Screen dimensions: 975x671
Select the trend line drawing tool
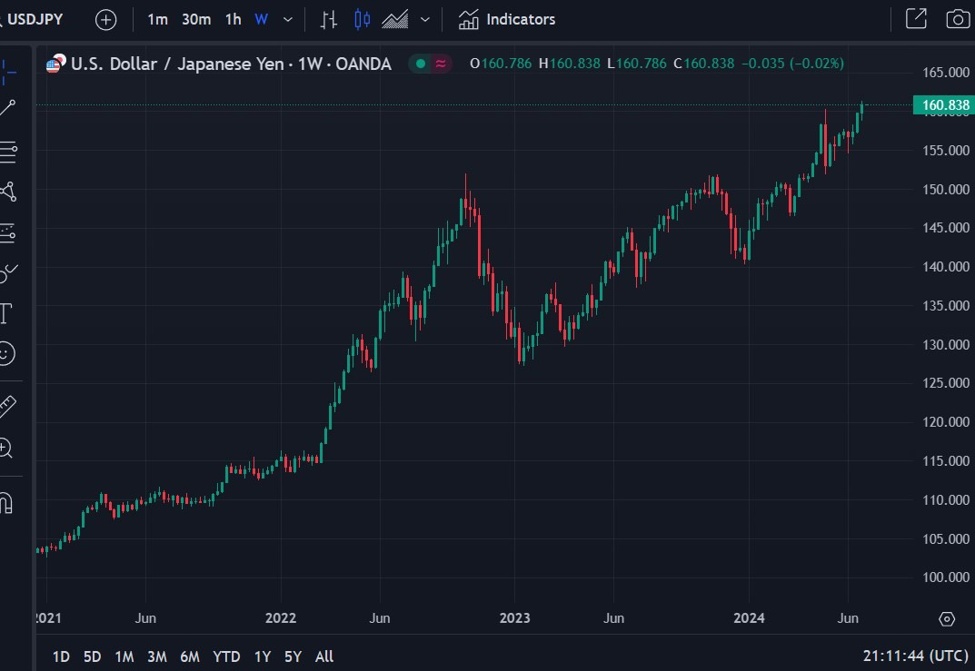tap(7, 108)
